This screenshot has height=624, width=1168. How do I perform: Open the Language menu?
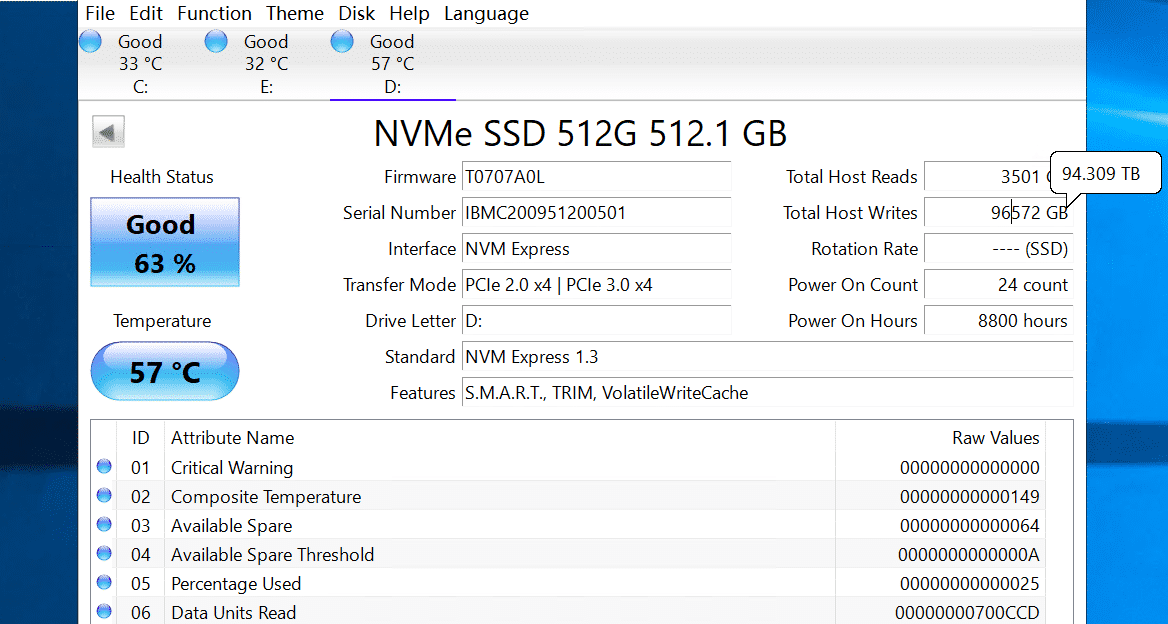coord(486,13)
